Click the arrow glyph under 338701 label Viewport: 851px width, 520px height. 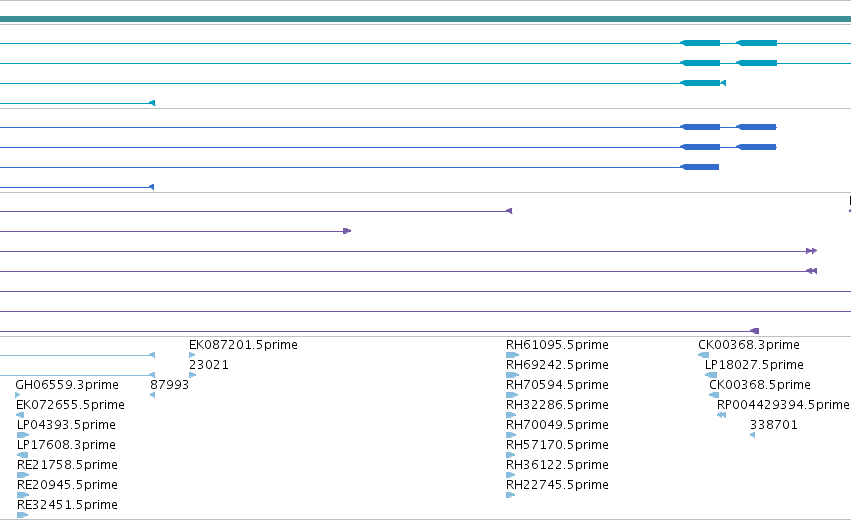[752, 435]
